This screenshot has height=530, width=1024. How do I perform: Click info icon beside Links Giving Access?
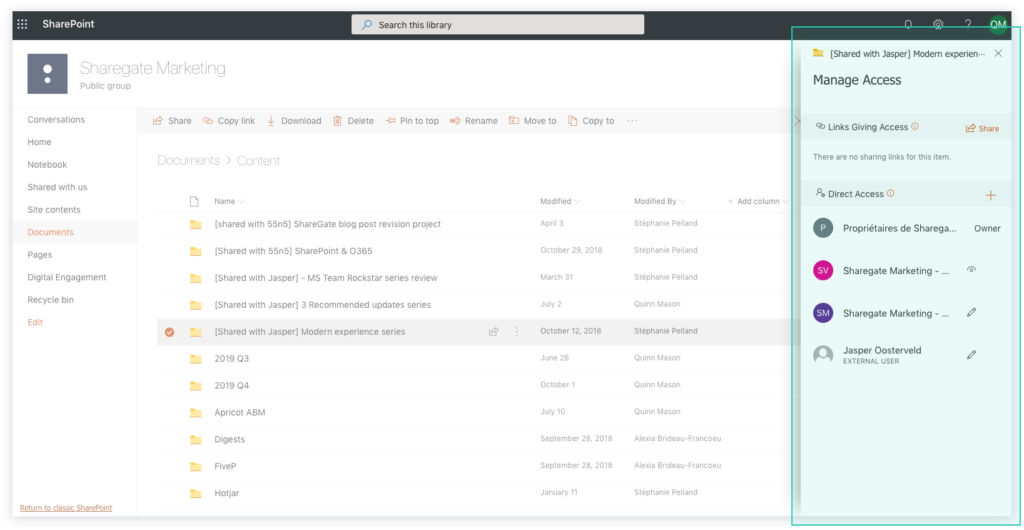click(x=915, y=127)
